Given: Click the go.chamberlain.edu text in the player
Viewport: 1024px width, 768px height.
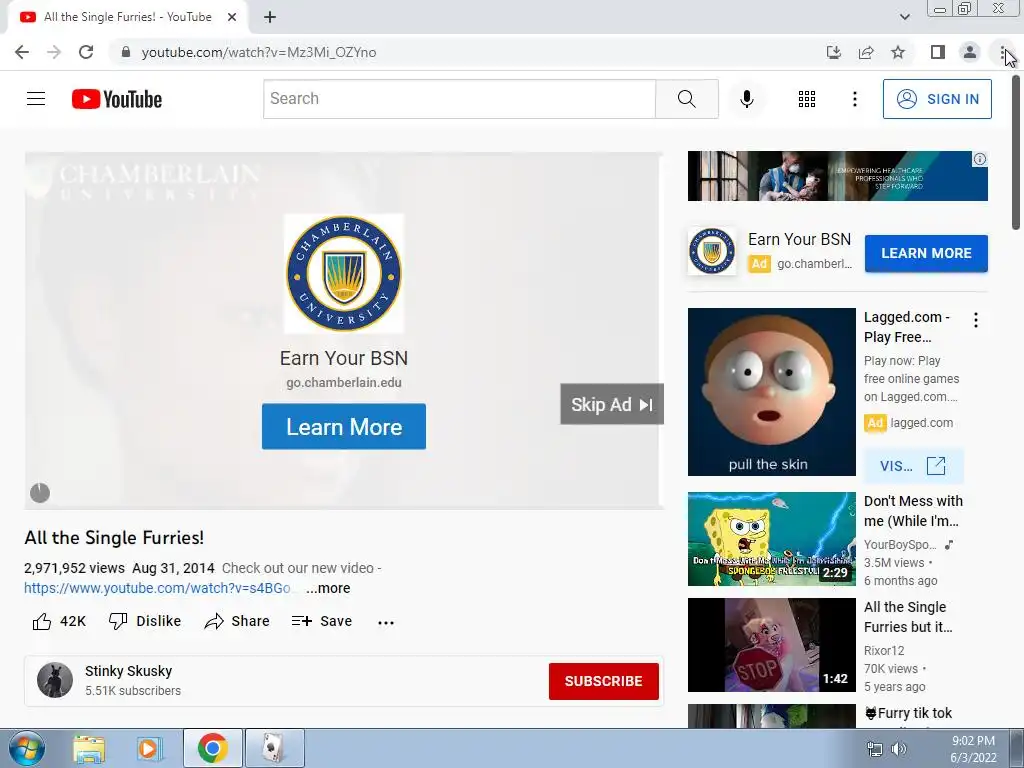Looking at the screenshot, I should (x=344, y=383).
